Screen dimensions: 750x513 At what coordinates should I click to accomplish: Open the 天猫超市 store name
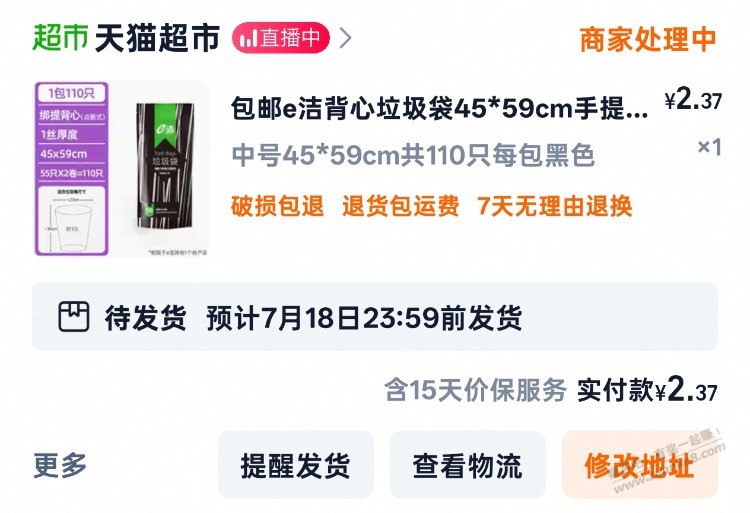157,37
